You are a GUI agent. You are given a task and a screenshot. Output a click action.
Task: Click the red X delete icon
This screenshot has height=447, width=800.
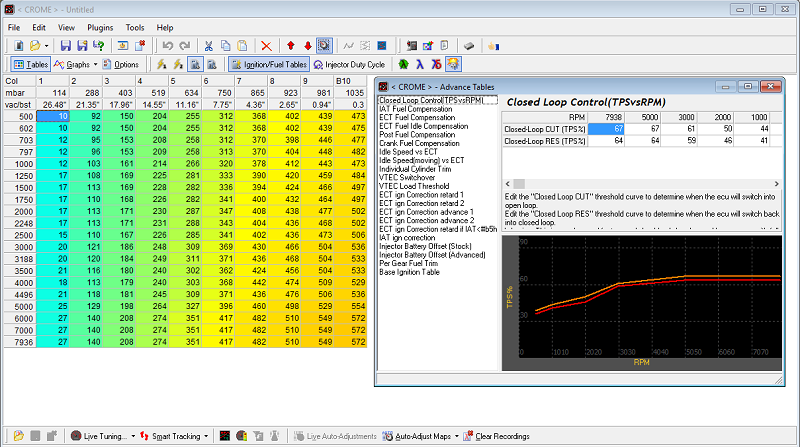[266, 46]
